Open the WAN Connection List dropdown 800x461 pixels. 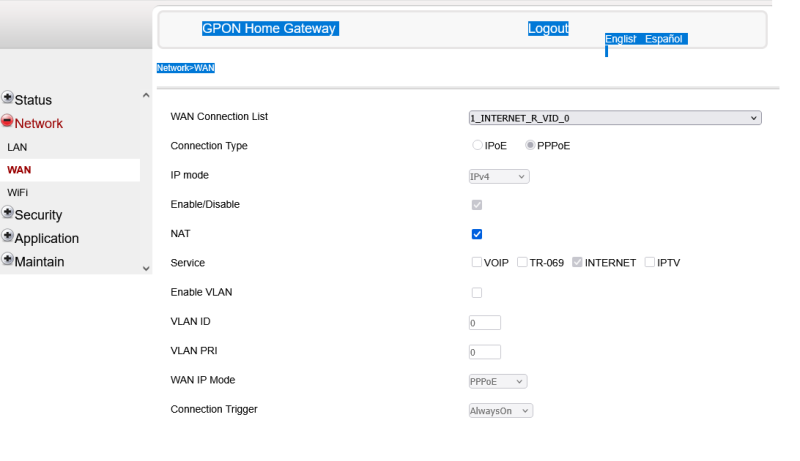[615, 118]
